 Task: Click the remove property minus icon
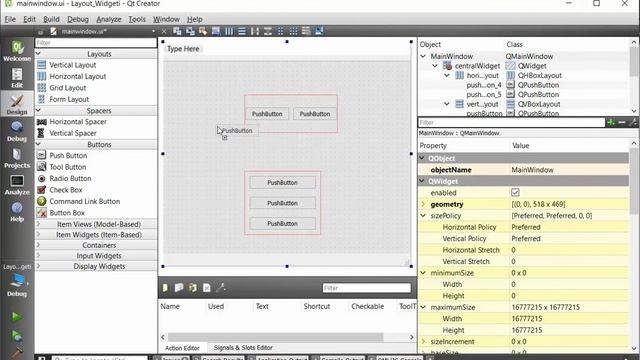click(x=622, y=122)
